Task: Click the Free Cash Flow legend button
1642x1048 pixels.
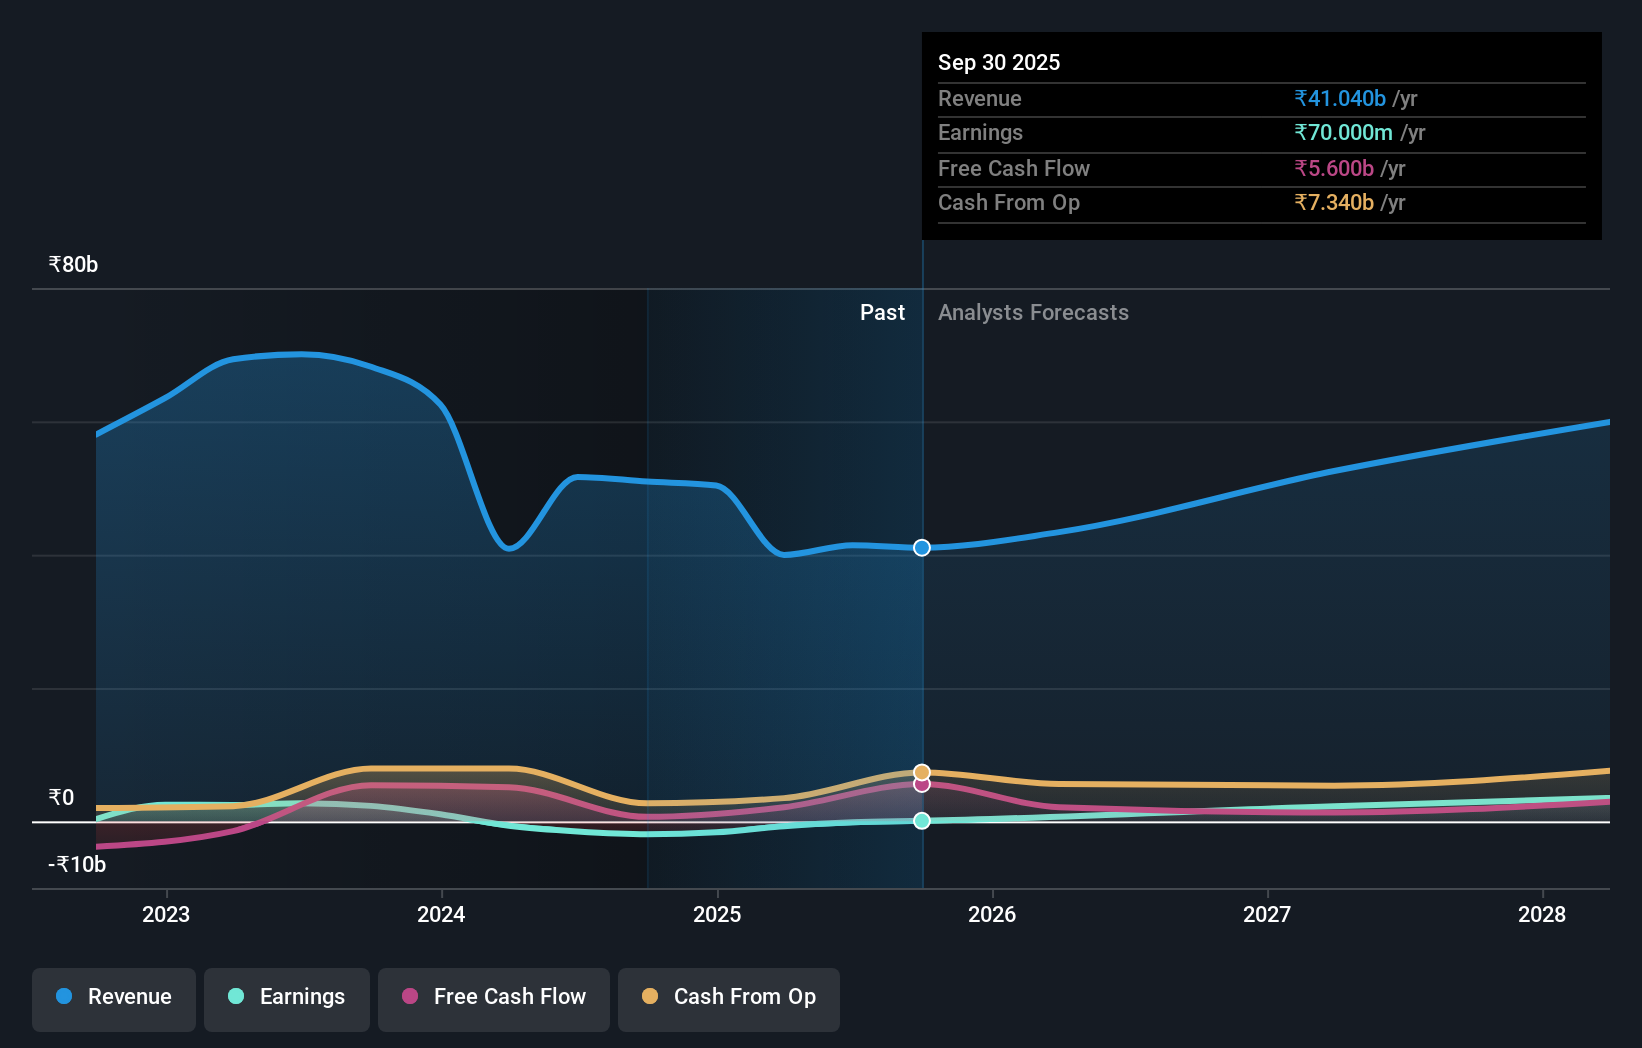Action: [x=494, y=997]
